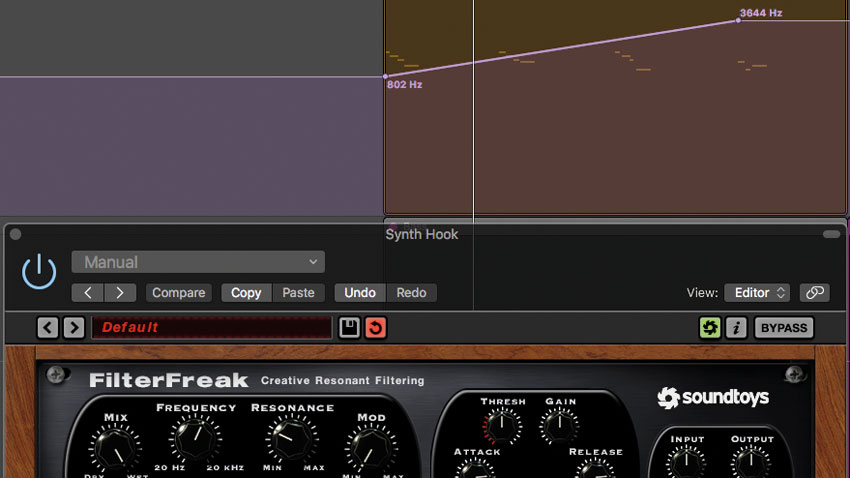Viewport: 850px width, 478px height.
Task: Adjust the Thresh knob
Action: (502, 425)
